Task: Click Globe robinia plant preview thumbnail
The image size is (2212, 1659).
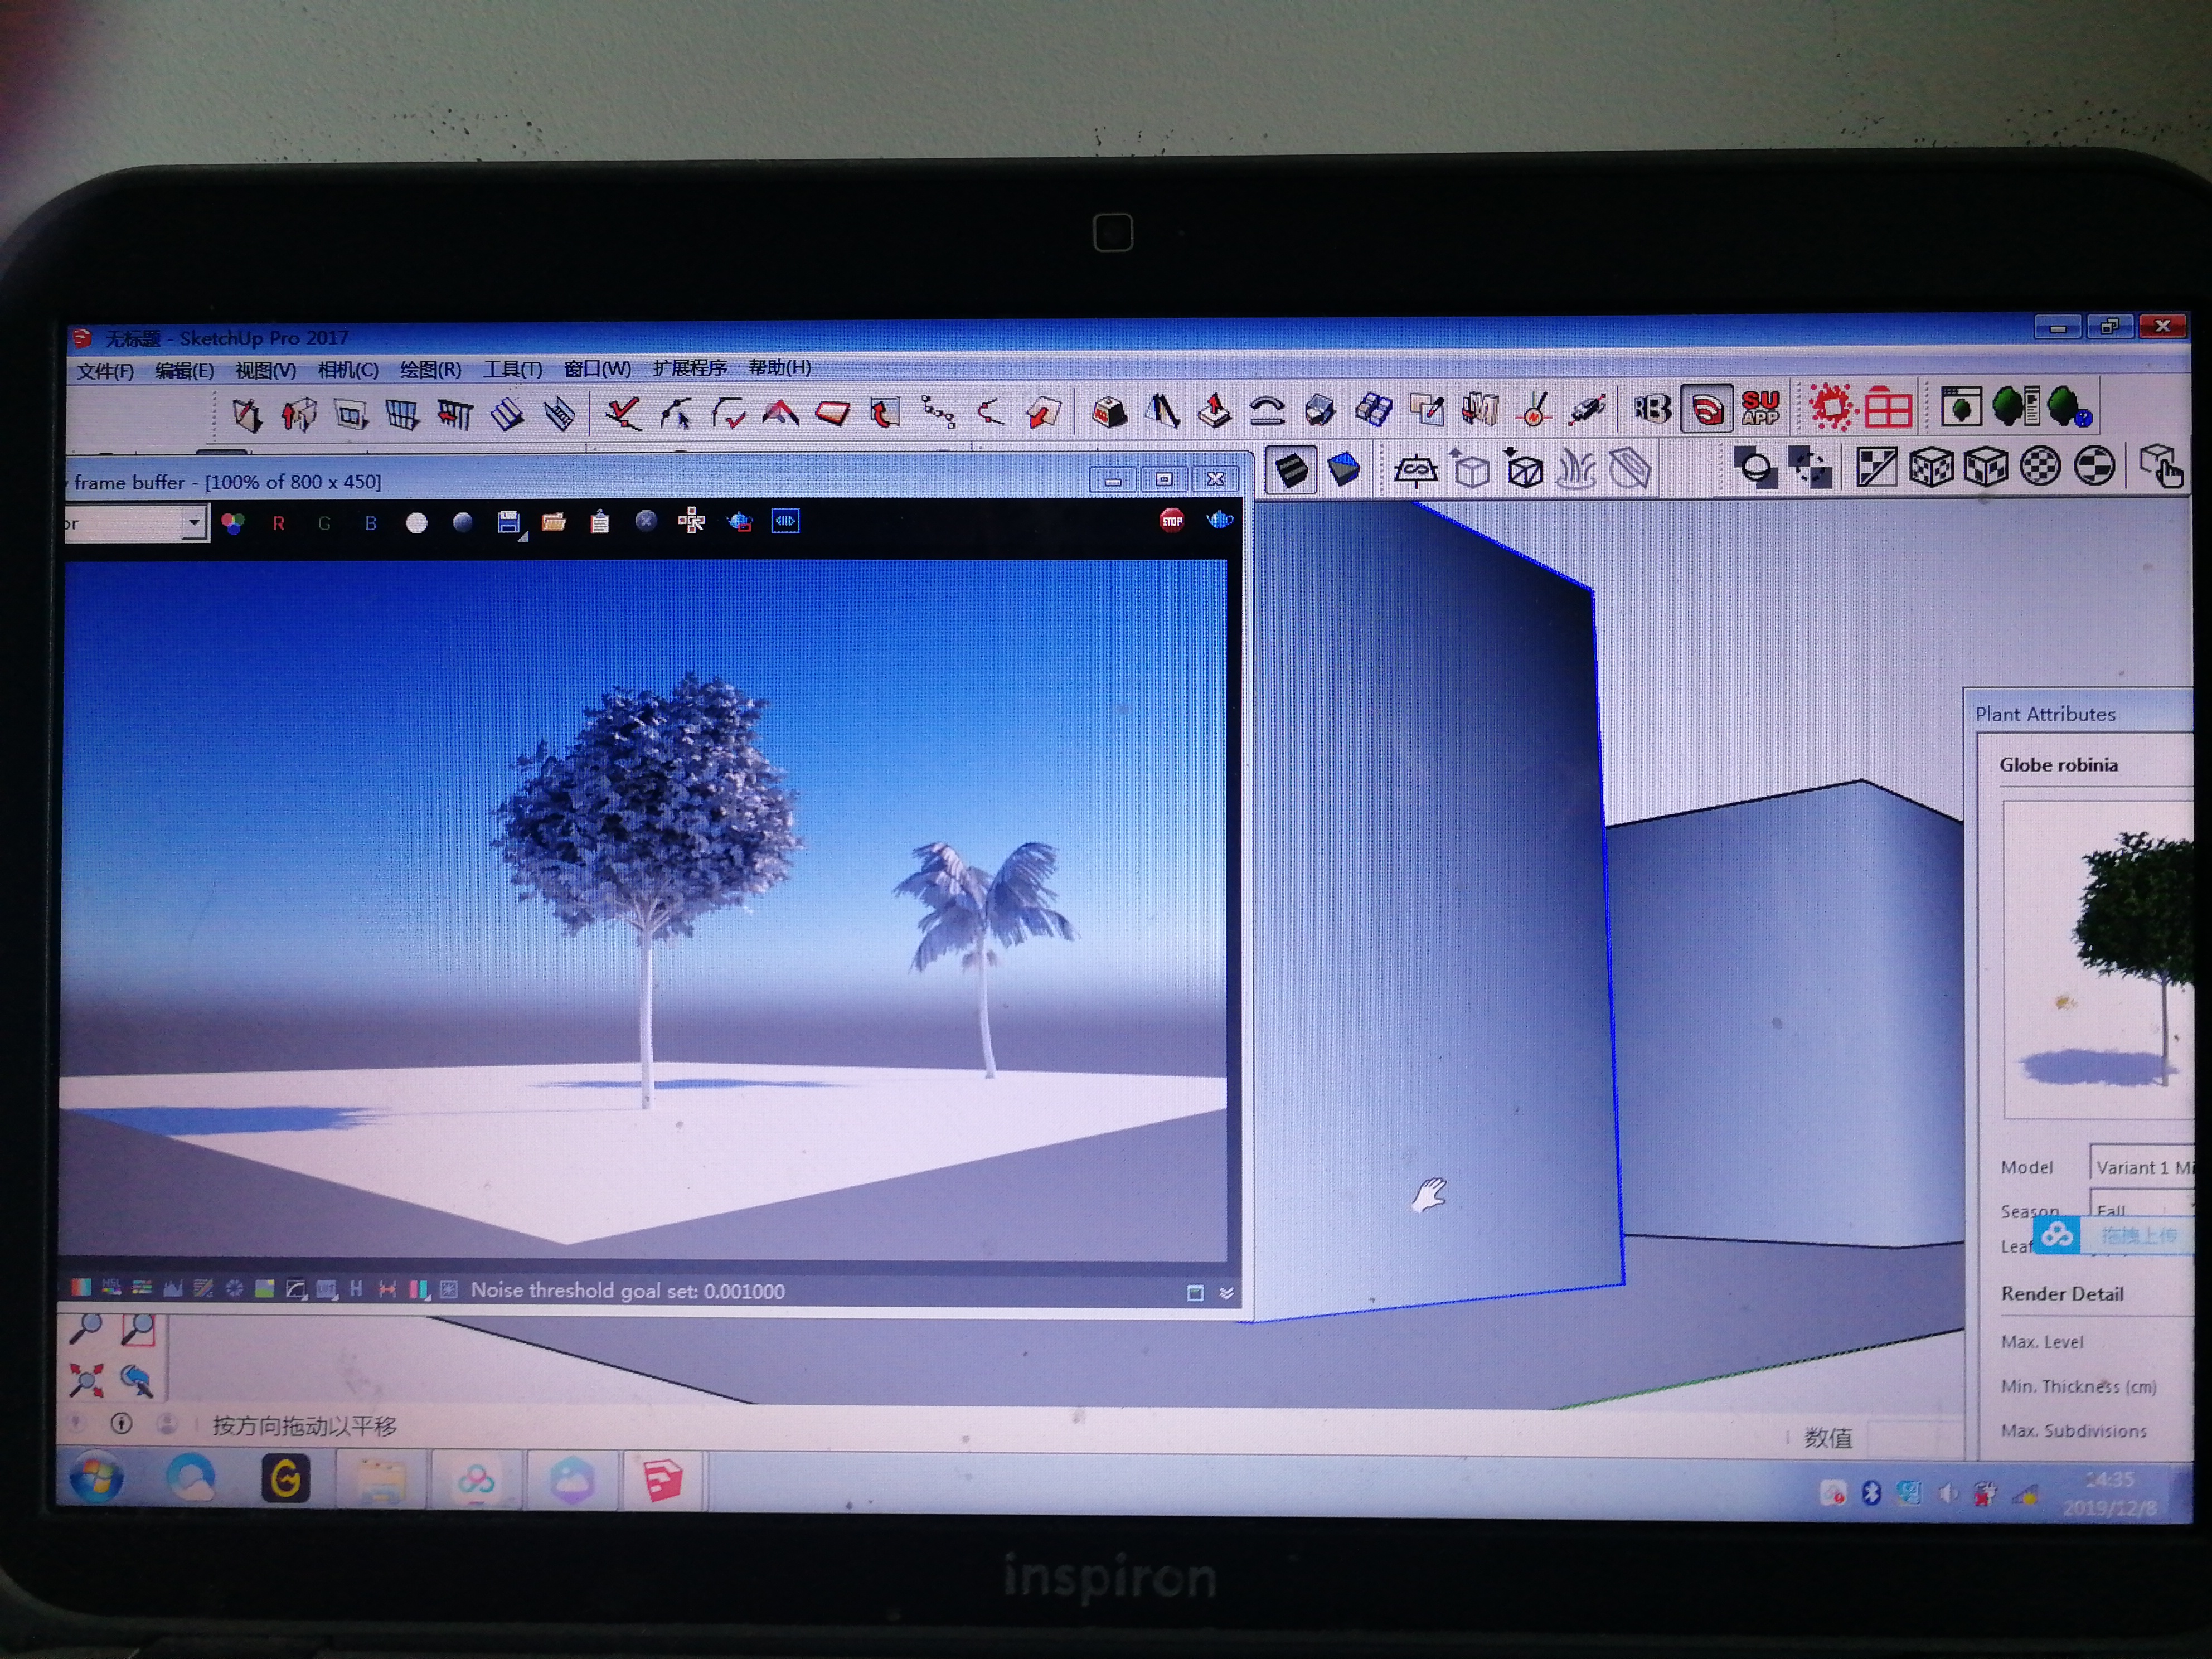Action: (2098, 958)
